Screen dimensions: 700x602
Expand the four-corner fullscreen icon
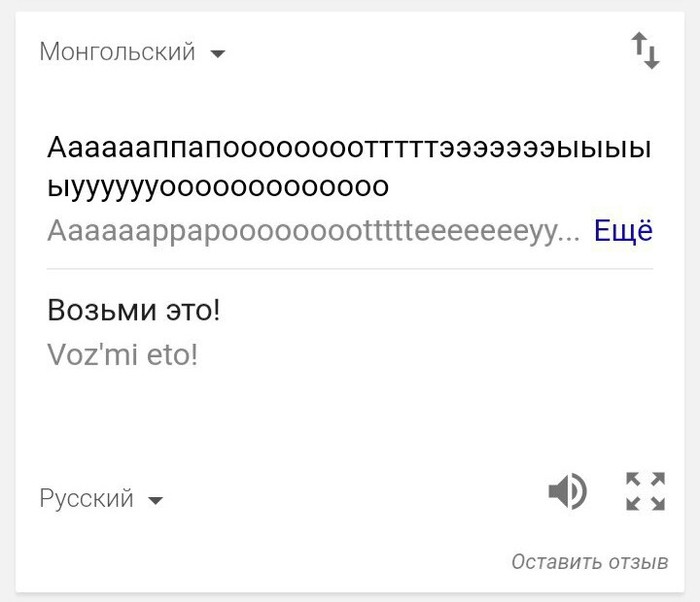tap(645, 491)
